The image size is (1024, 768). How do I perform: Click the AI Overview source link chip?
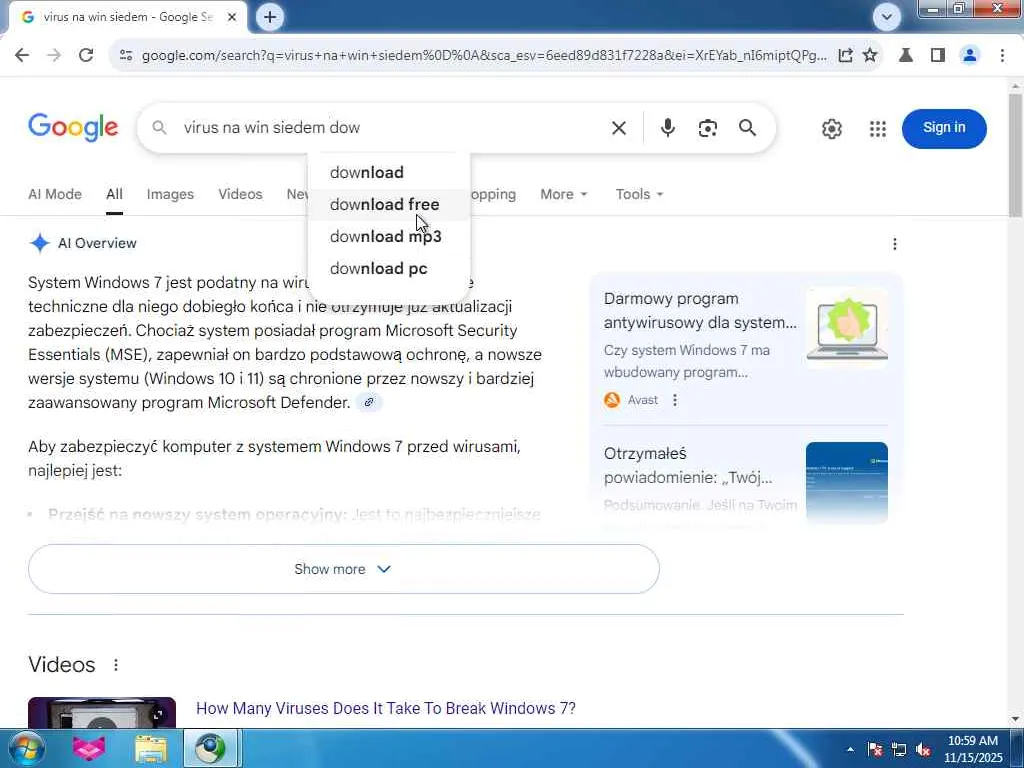(369, 402)
